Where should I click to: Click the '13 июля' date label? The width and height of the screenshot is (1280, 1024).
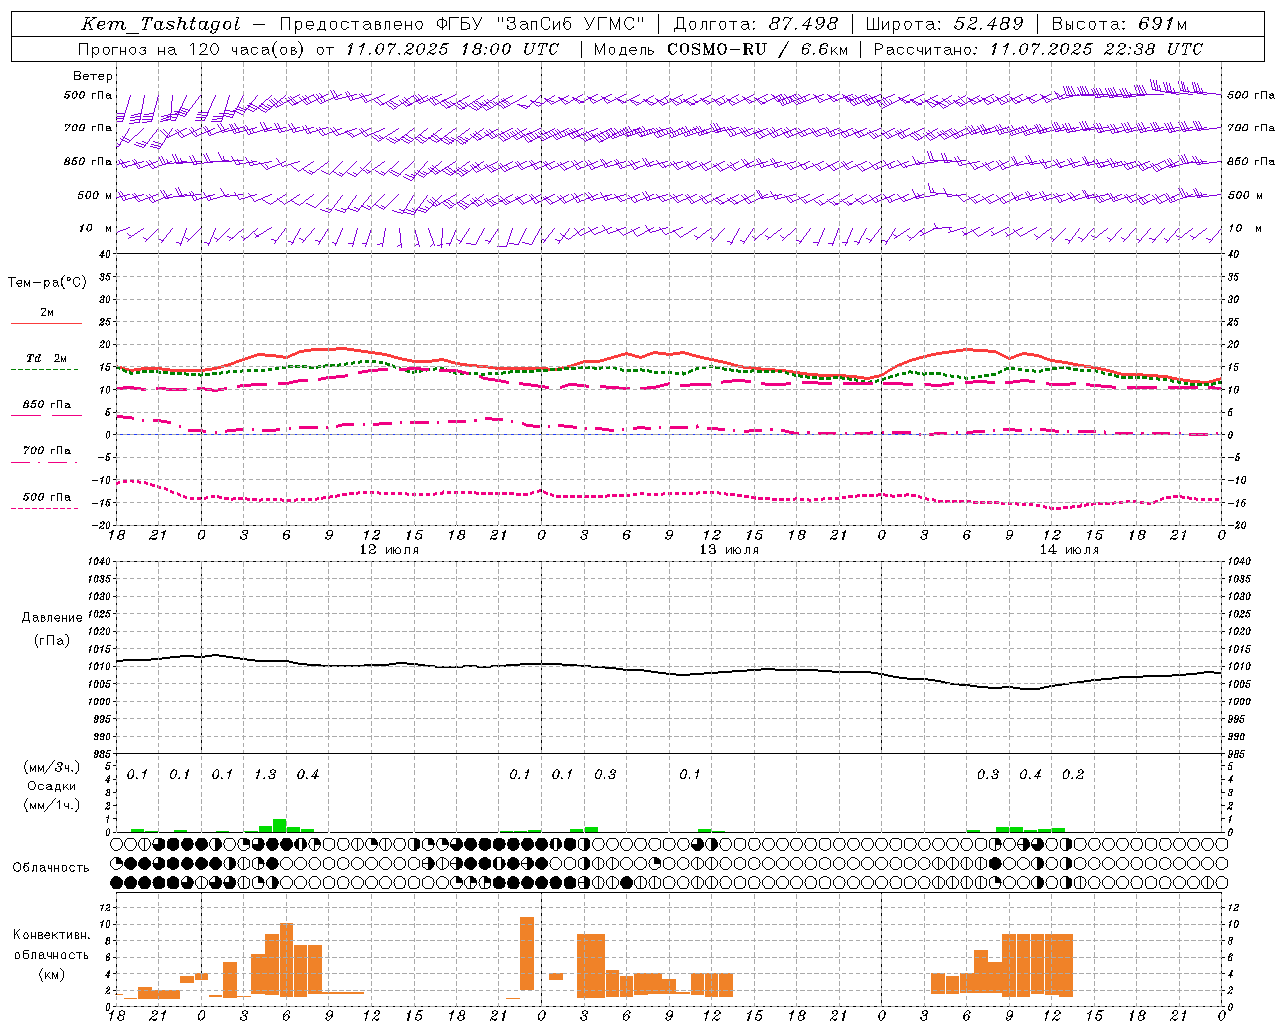[x=729, y=550]
